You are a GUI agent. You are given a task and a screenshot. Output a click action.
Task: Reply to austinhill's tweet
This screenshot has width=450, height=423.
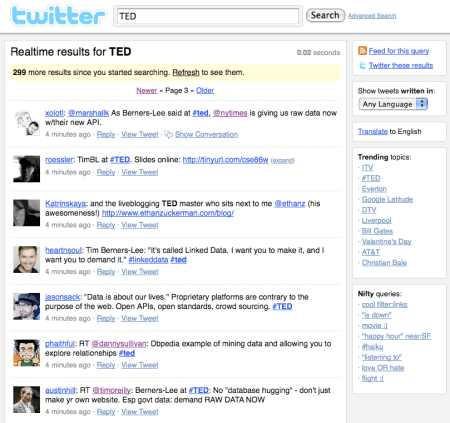pyautogui.click(x=106, y=412)
